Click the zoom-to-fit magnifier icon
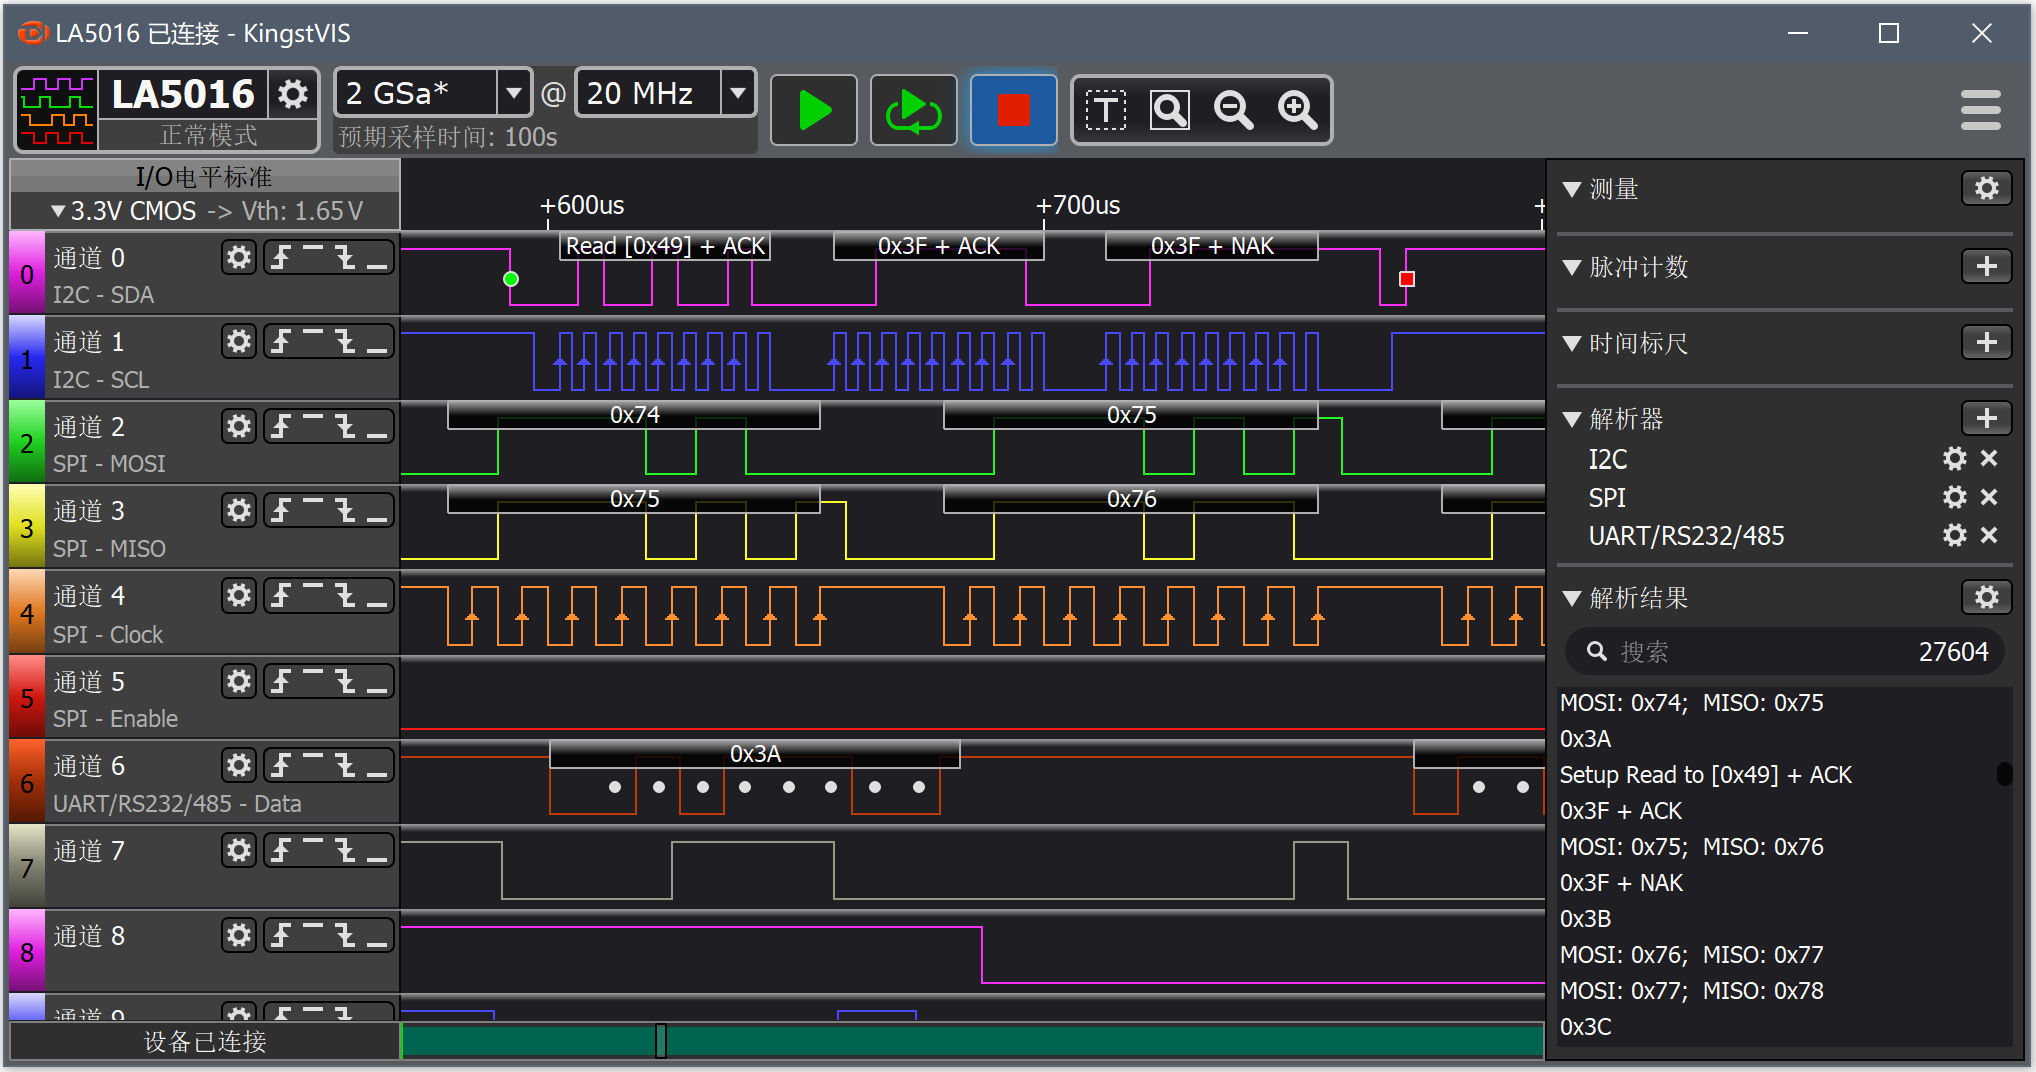This screenshot has width=2036, height=1072. 1170,110
